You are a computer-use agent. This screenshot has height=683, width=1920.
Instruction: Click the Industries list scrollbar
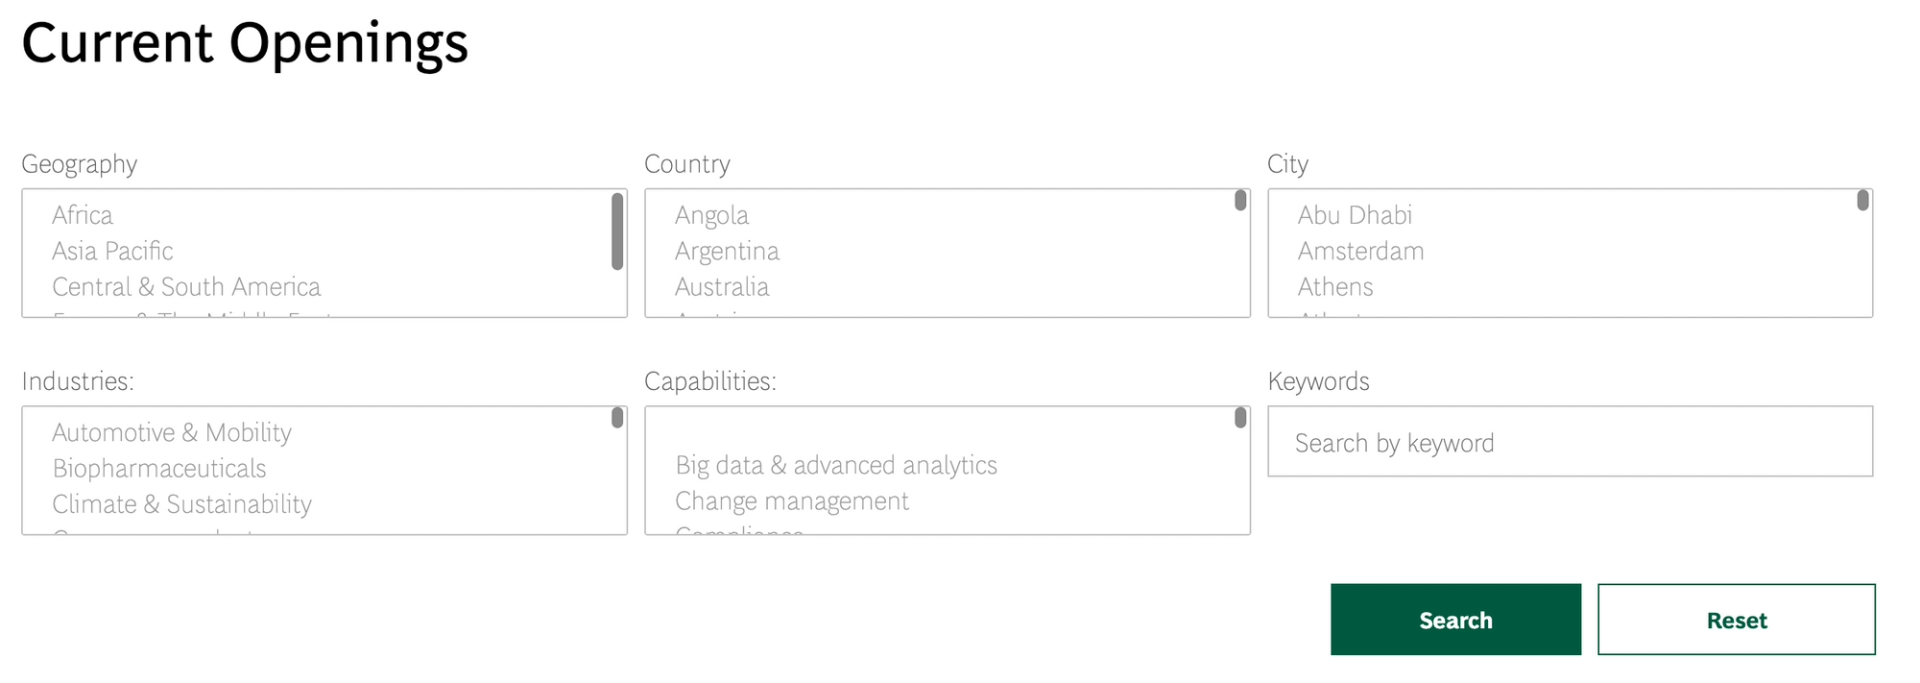617,419
